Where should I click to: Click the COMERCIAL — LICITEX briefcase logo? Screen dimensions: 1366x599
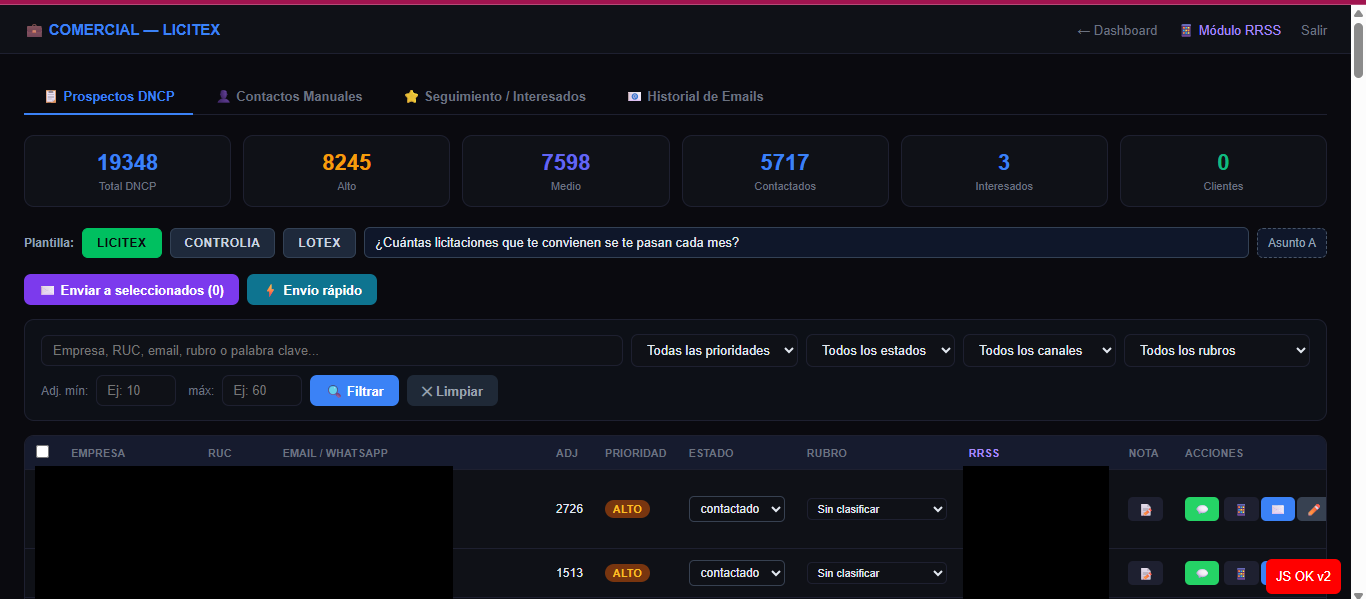click(123, 30)
